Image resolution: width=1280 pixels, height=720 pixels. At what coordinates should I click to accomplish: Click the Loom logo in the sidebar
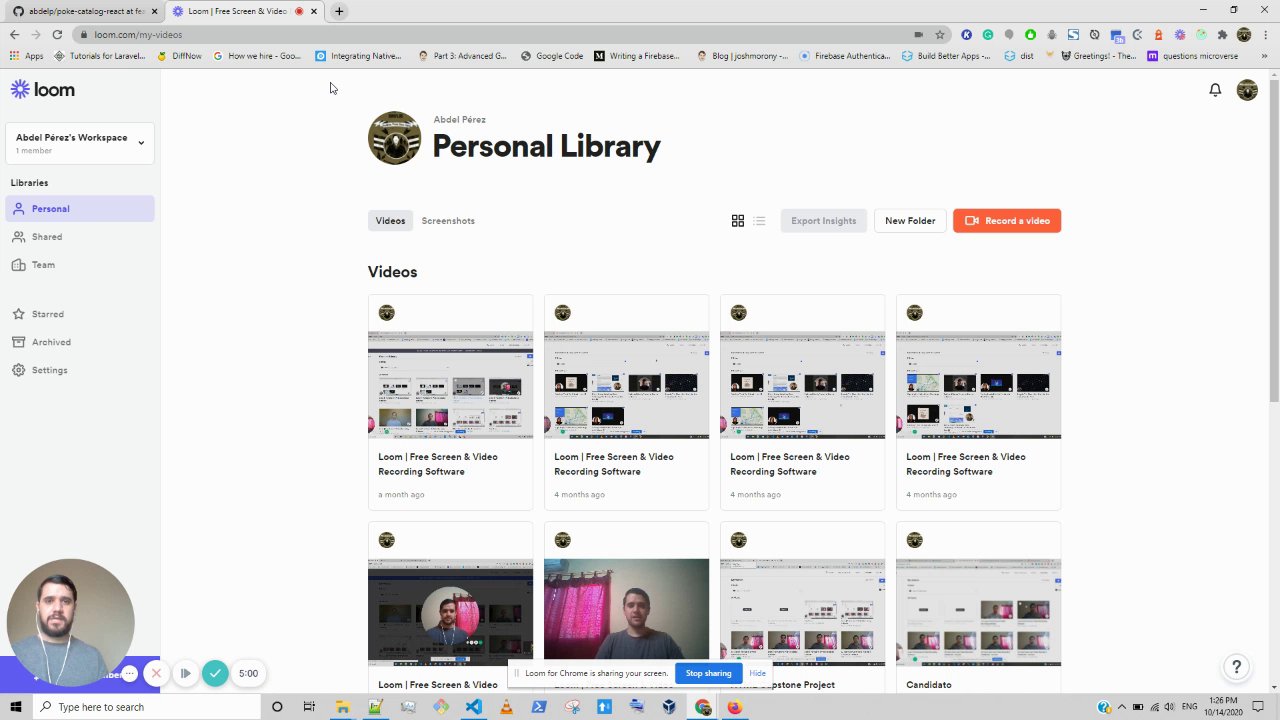[x=42, y=90]
